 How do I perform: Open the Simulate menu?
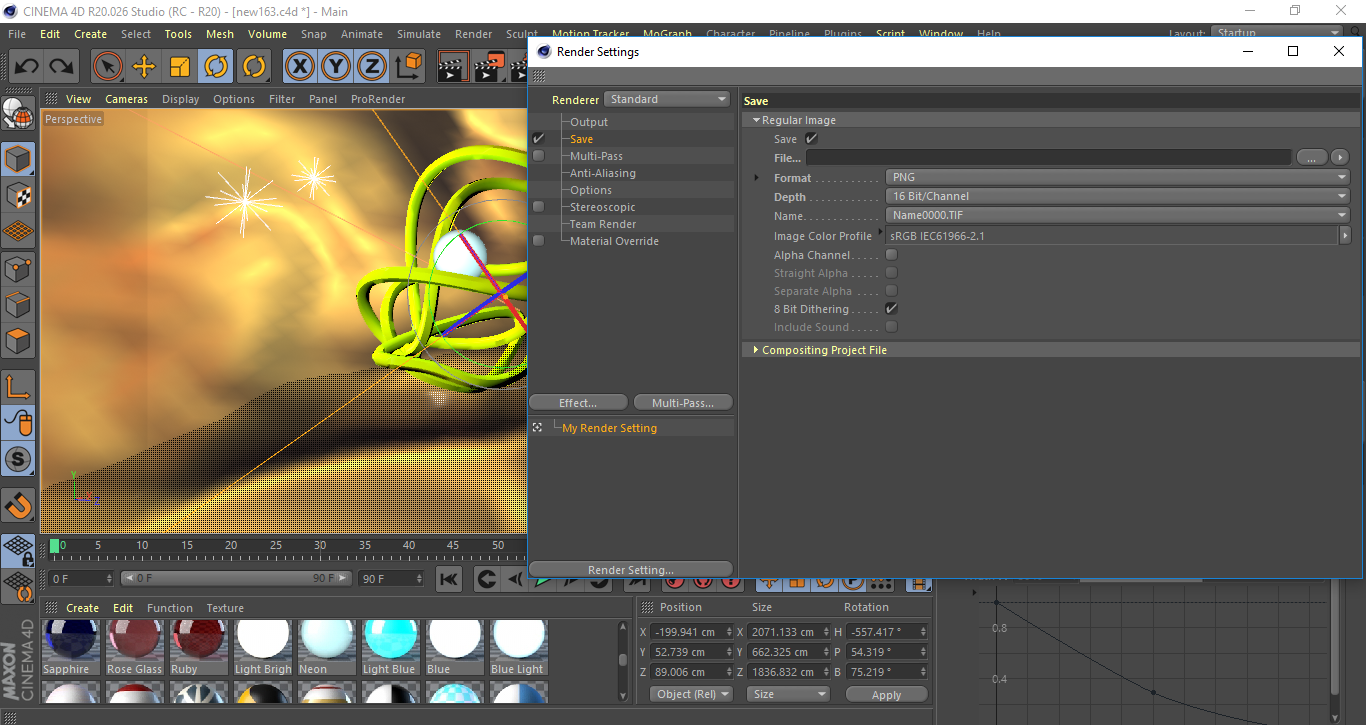(x=419, y=34)
